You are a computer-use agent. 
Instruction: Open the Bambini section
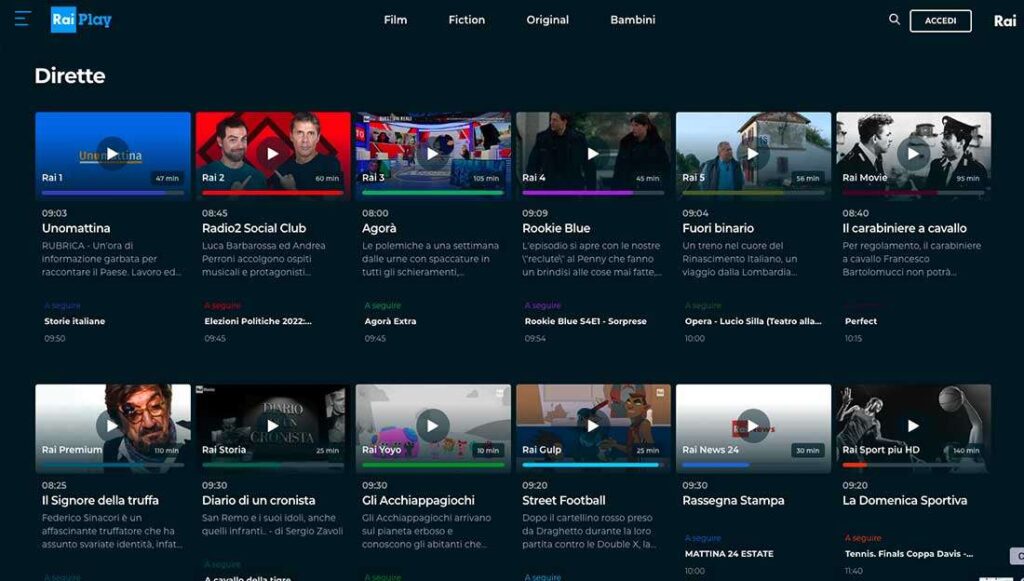click(x=632, y=20)
